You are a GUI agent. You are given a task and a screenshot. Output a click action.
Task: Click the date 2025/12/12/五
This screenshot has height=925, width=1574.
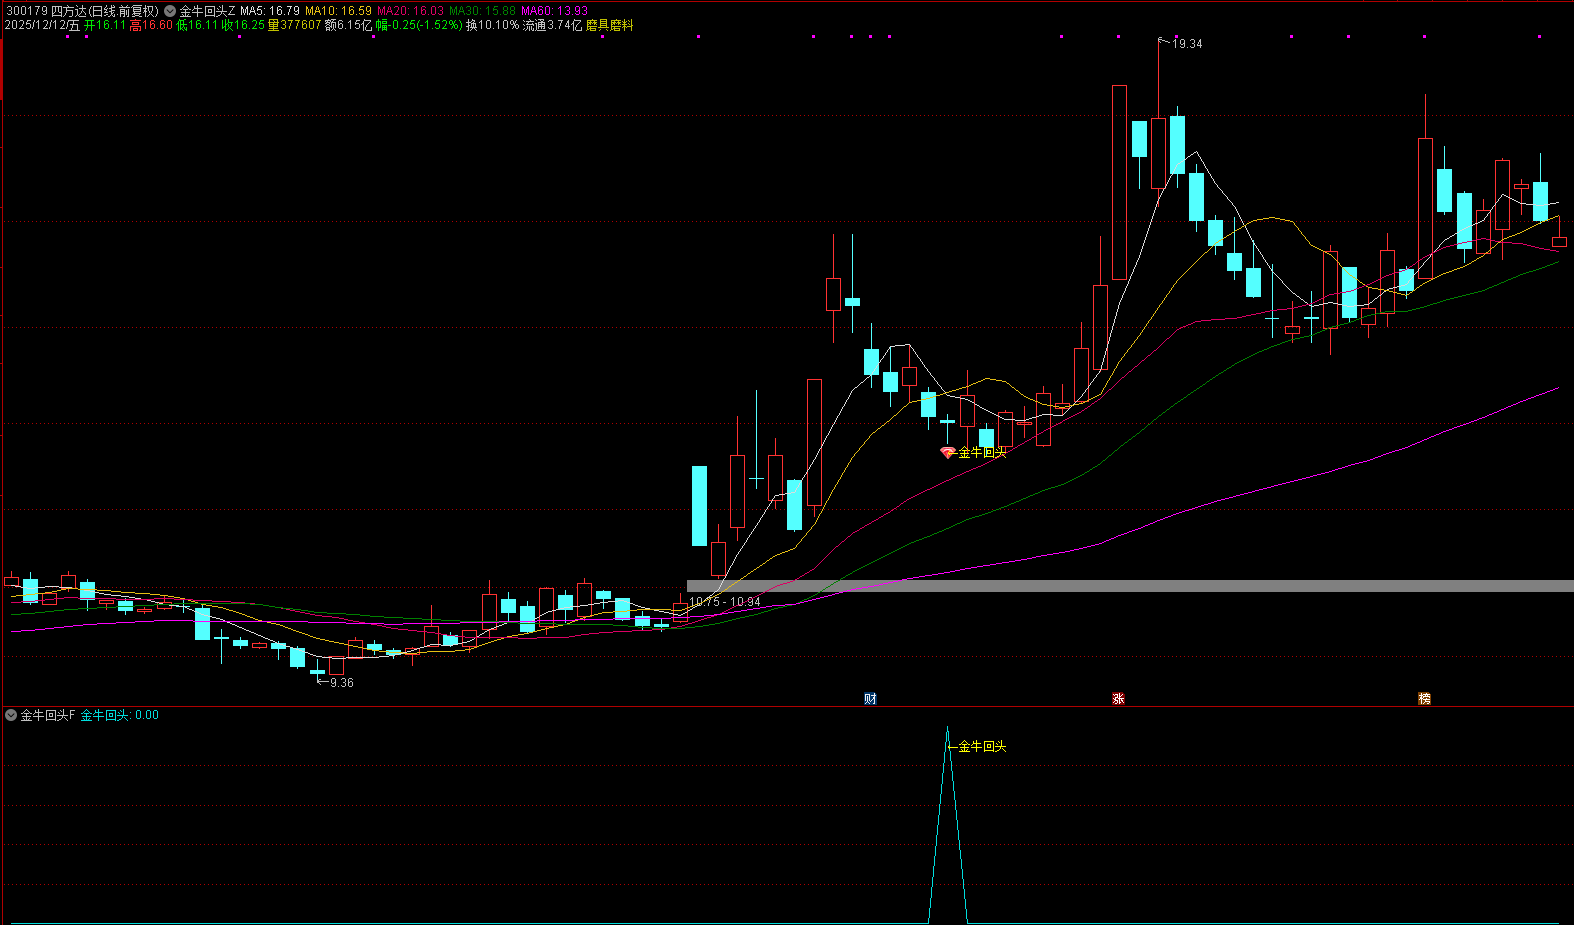(x=42, y=25)
